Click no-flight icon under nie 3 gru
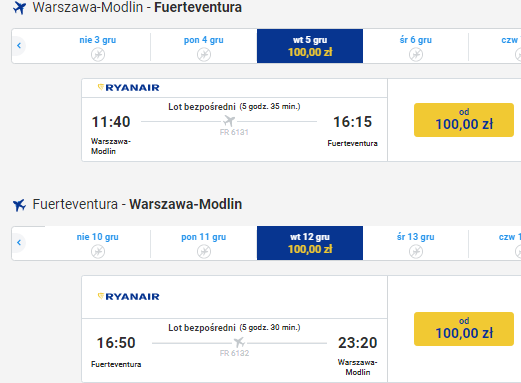521x383 pixels. point(98,54)
